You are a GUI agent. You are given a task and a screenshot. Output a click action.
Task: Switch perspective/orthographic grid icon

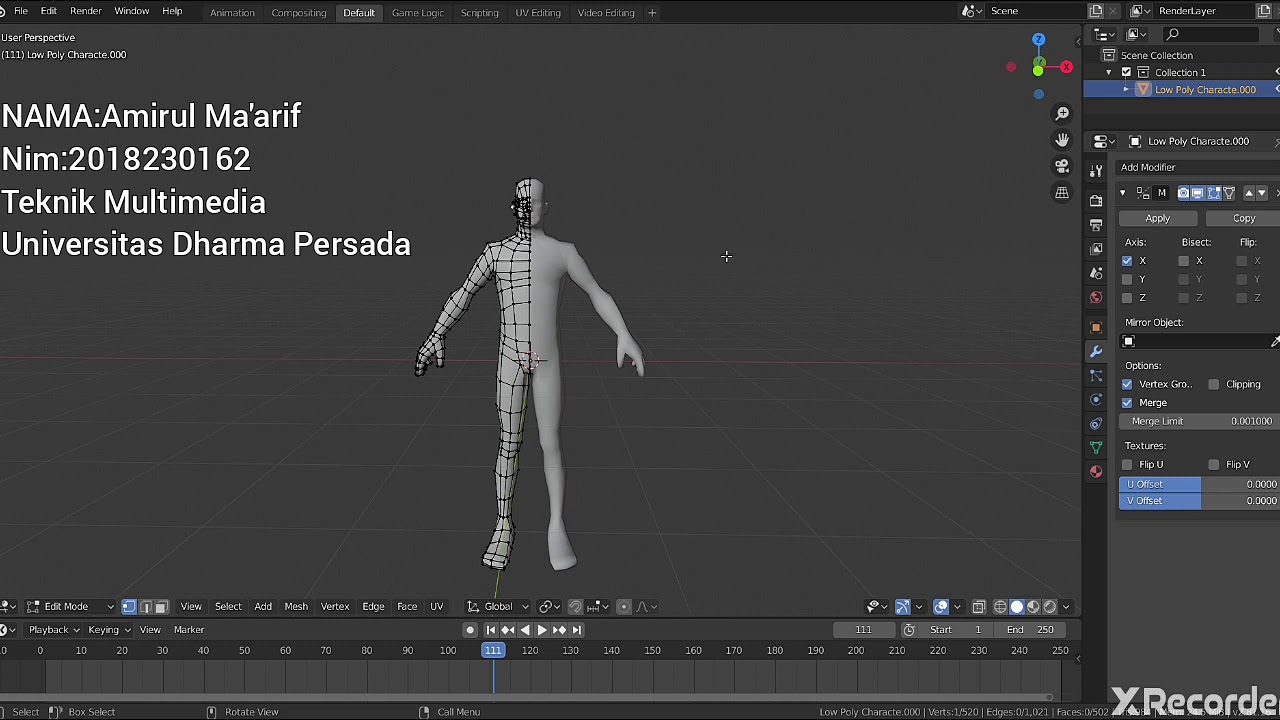click(x=1062, y=192)
